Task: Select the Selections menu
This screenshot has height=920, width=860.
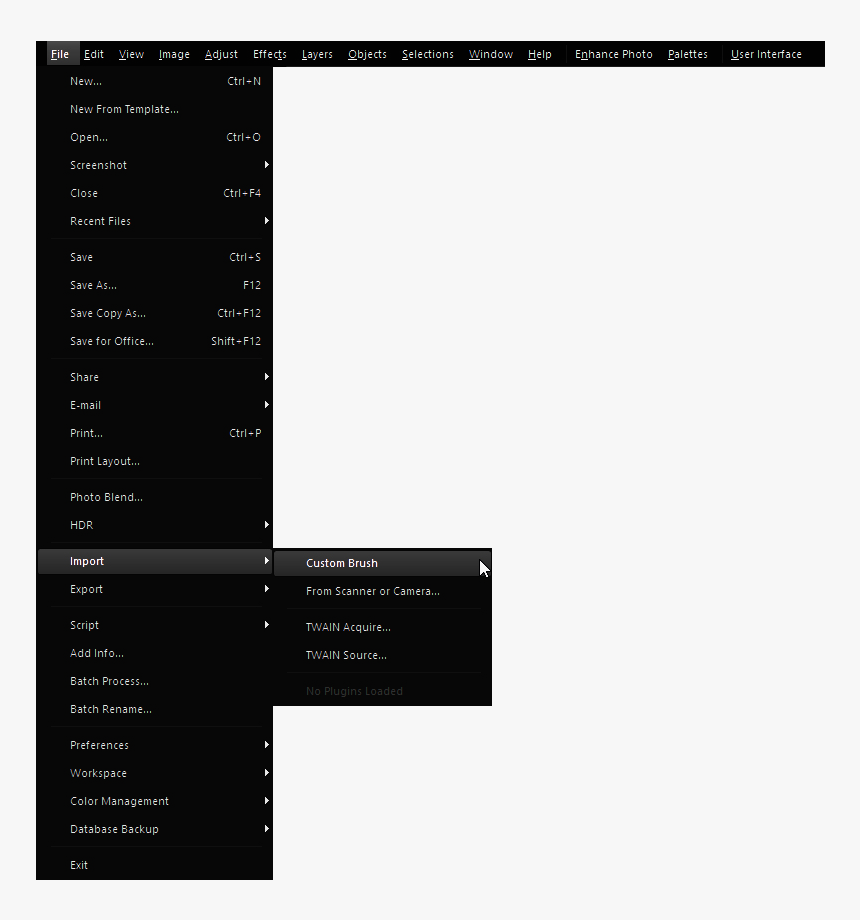Action: click(427, 54)
